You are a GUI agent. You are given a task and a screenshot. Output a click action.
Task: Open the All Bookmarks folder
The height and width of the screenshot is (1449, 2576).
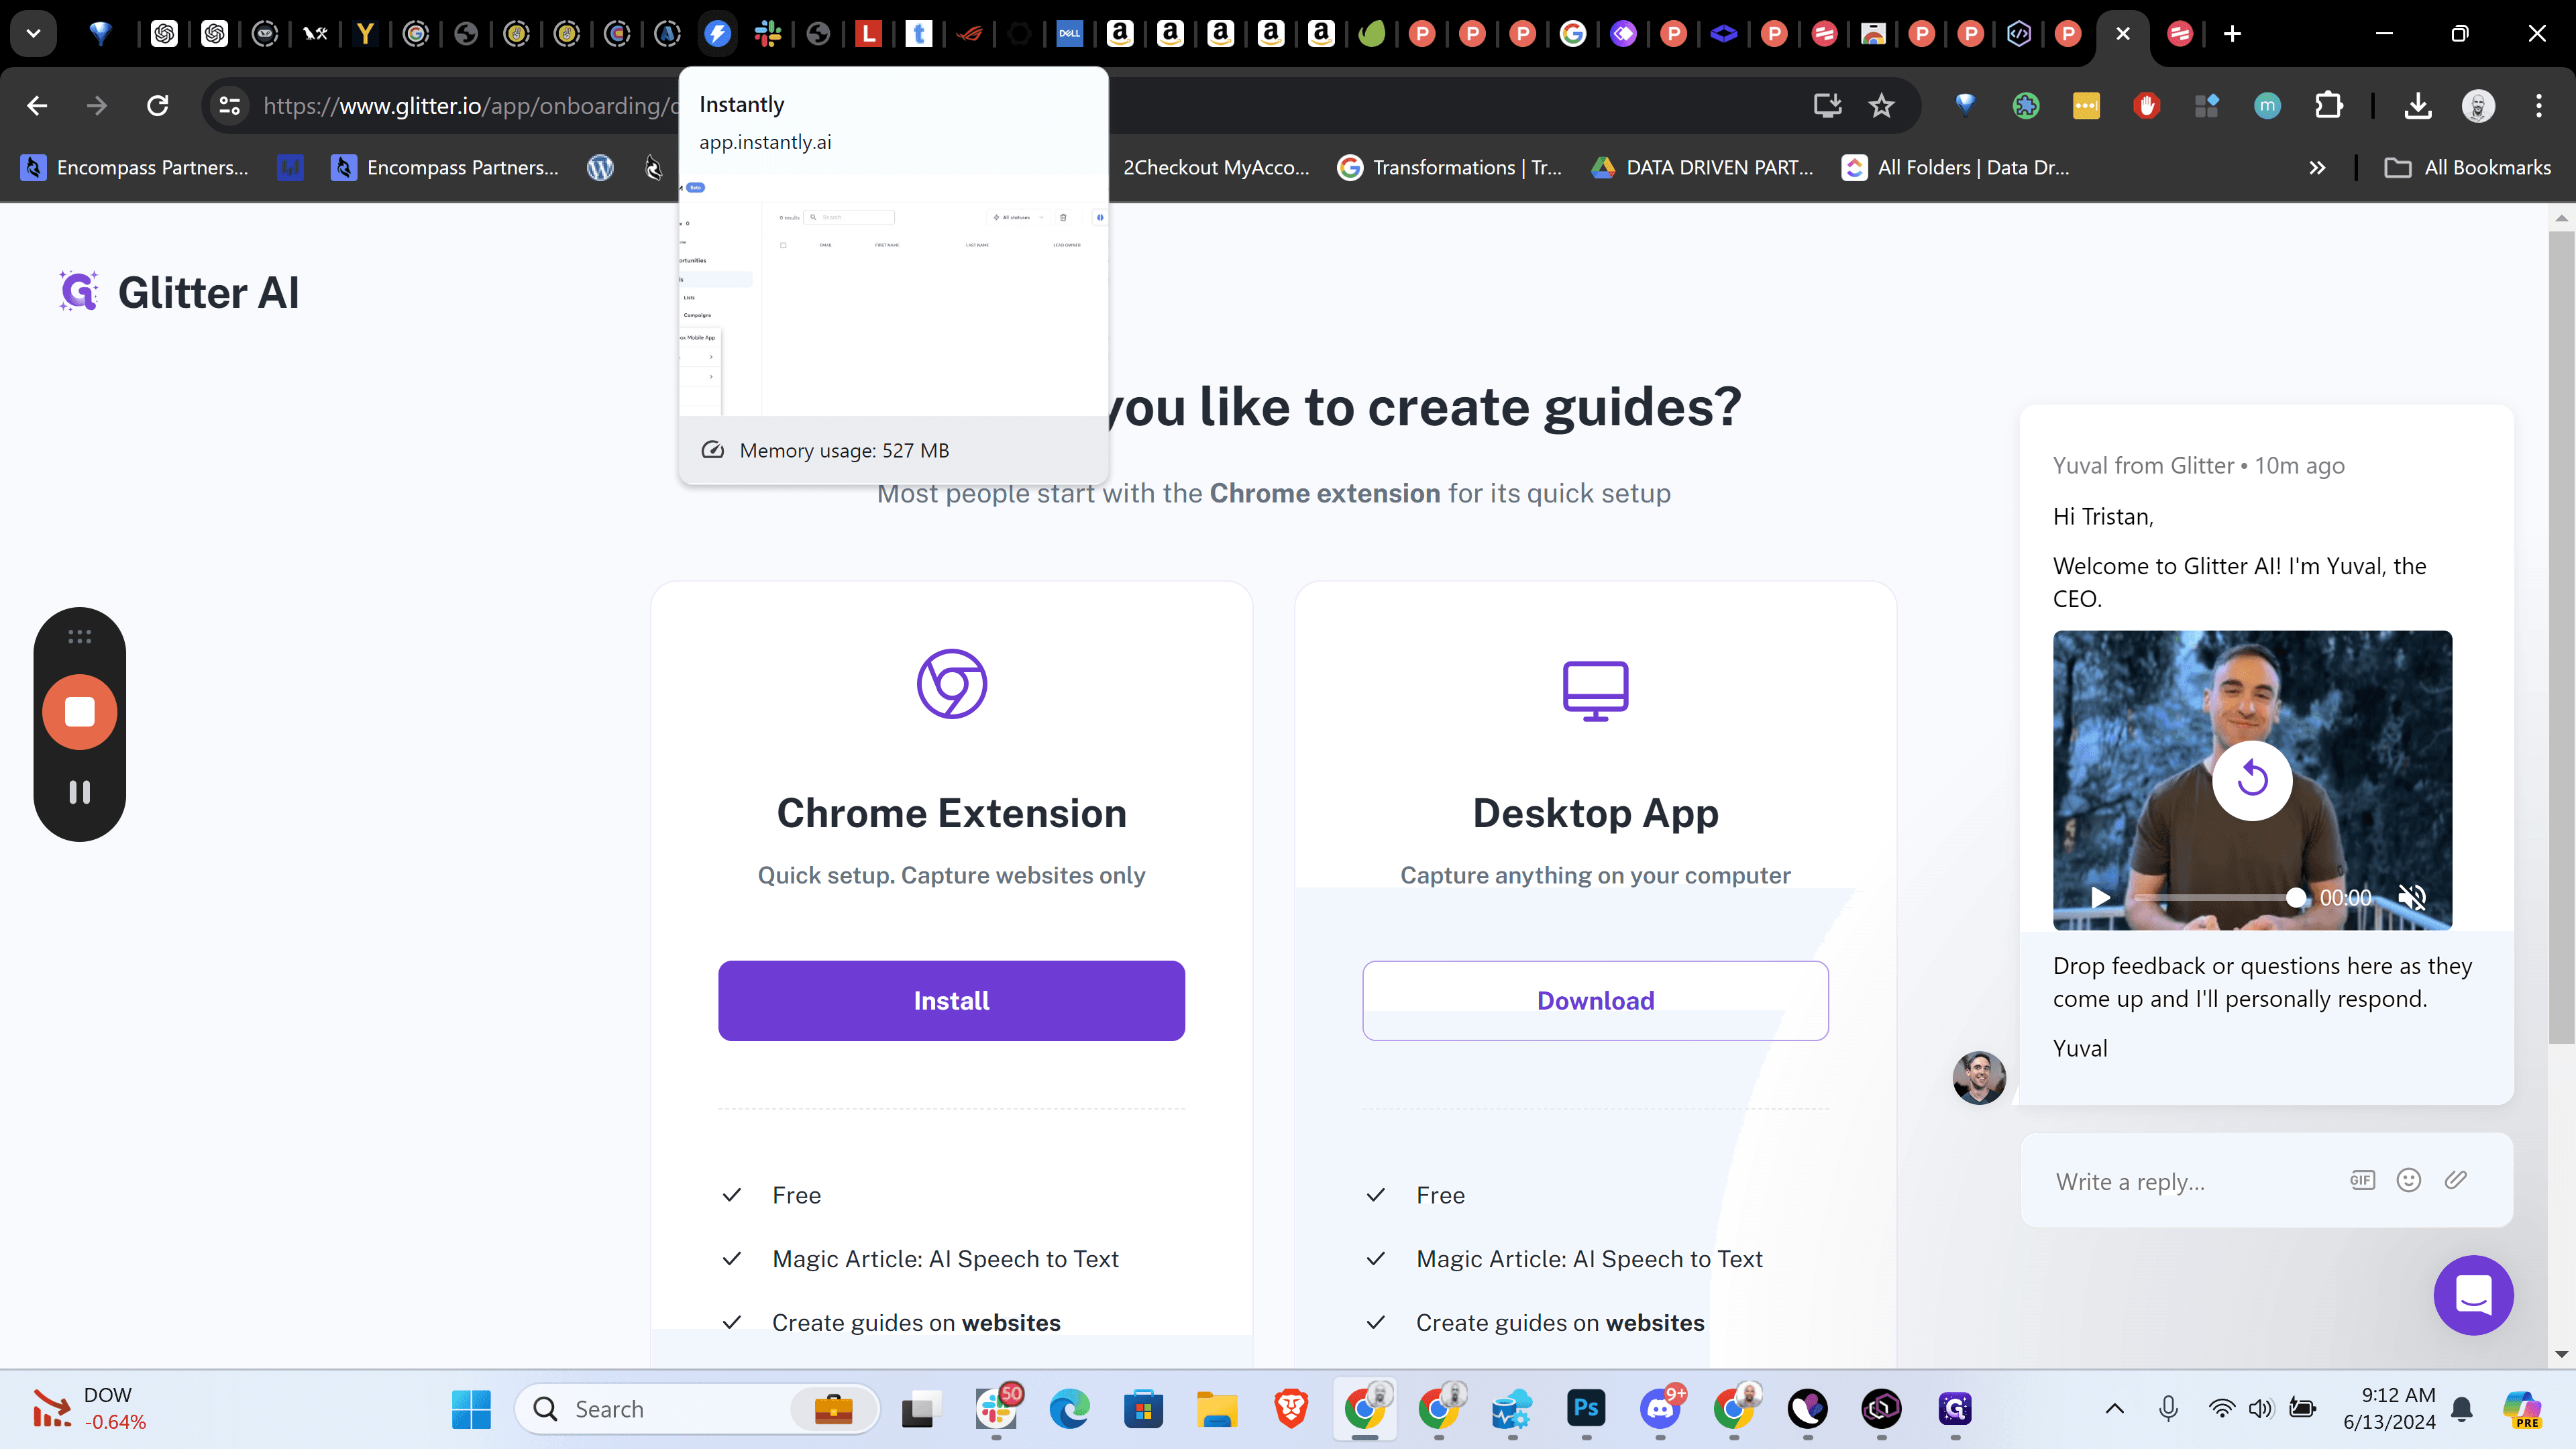click(x=2467, y=168)
